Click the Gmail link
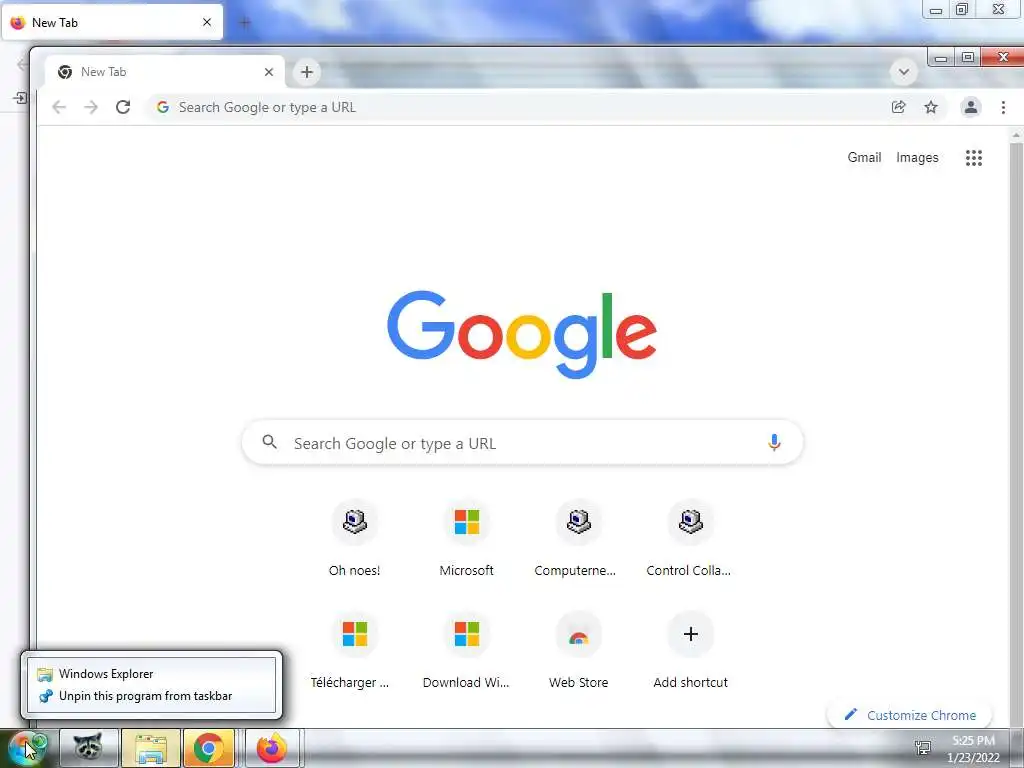The height and width of the screenshot is (768, 1024). pyautogui.click(x=864, y=157)
